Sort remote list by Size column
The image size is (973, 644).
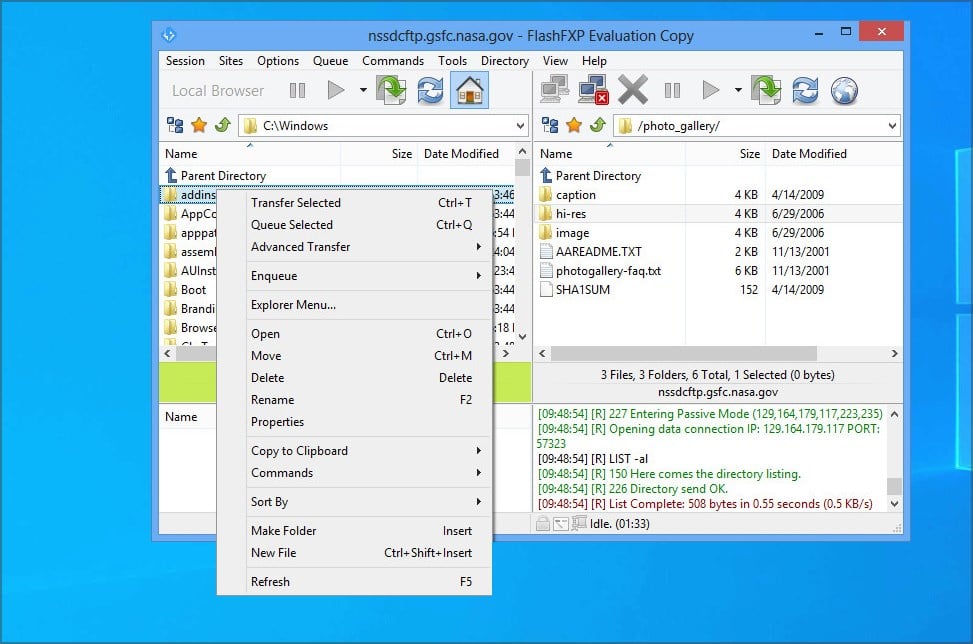pos(725,154)
